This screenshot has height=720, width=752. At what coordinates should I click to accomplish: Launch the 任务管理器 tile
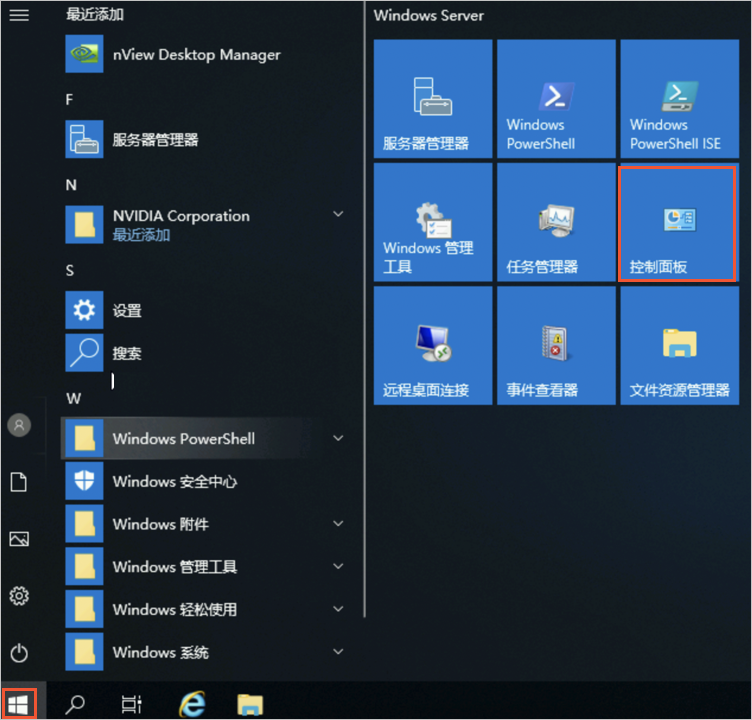[x=555, y=224]
